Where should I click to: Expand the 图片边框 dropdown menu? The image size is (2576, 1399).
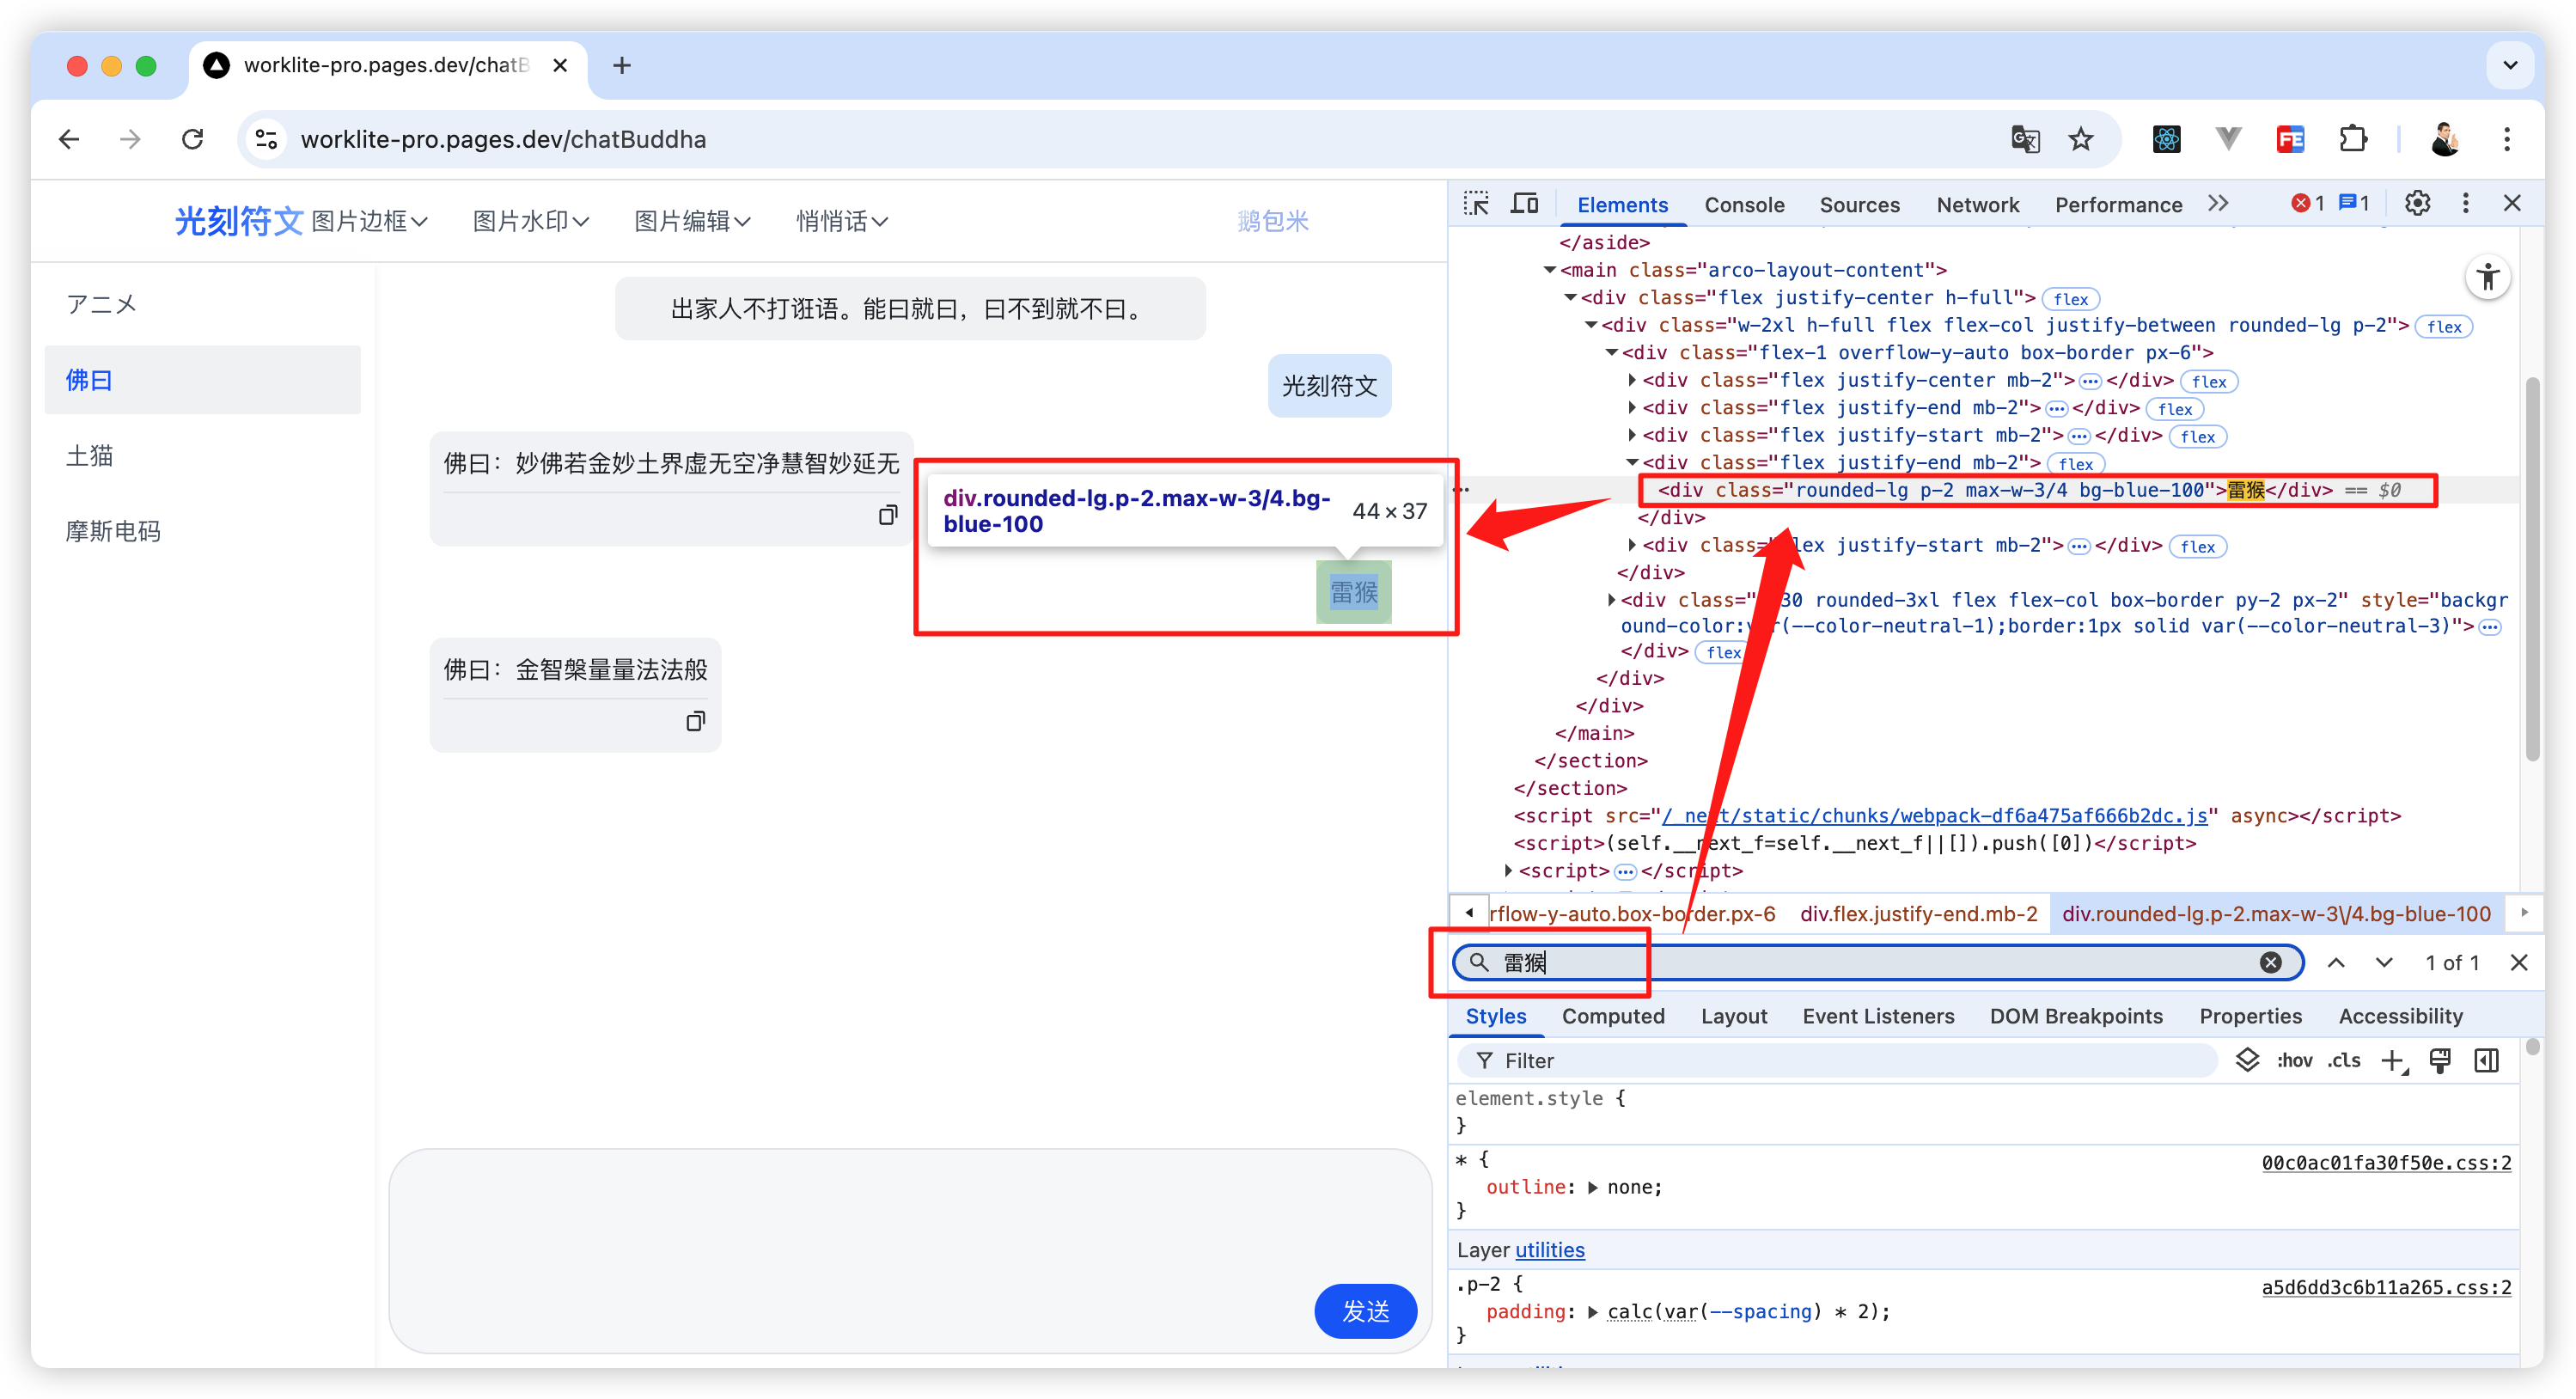(x=369, y=221)
